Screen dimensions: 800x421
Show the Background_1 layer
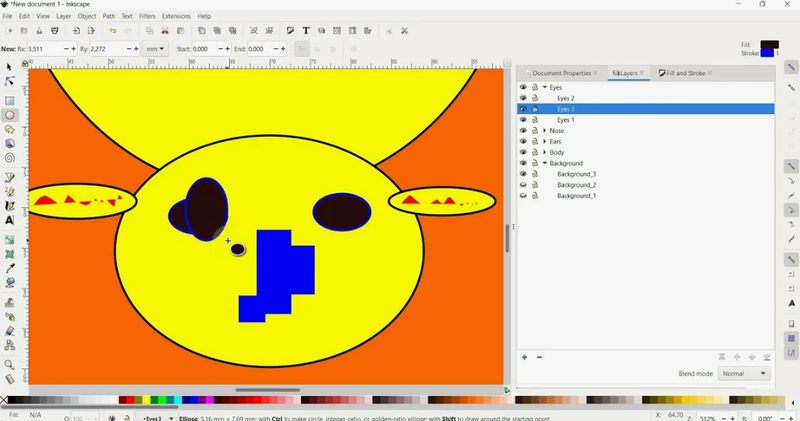(523, 195)
